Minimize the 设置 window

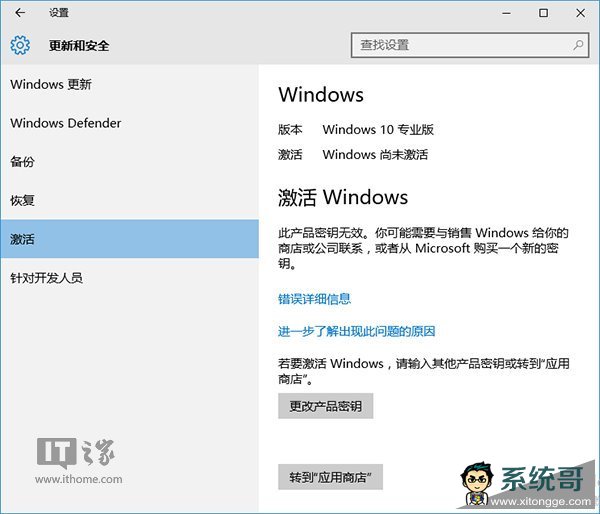coord(507,13)
